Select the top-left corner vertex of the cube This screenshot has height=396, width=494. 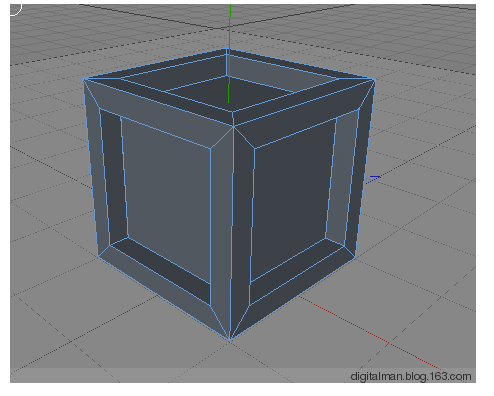[84, 79]
